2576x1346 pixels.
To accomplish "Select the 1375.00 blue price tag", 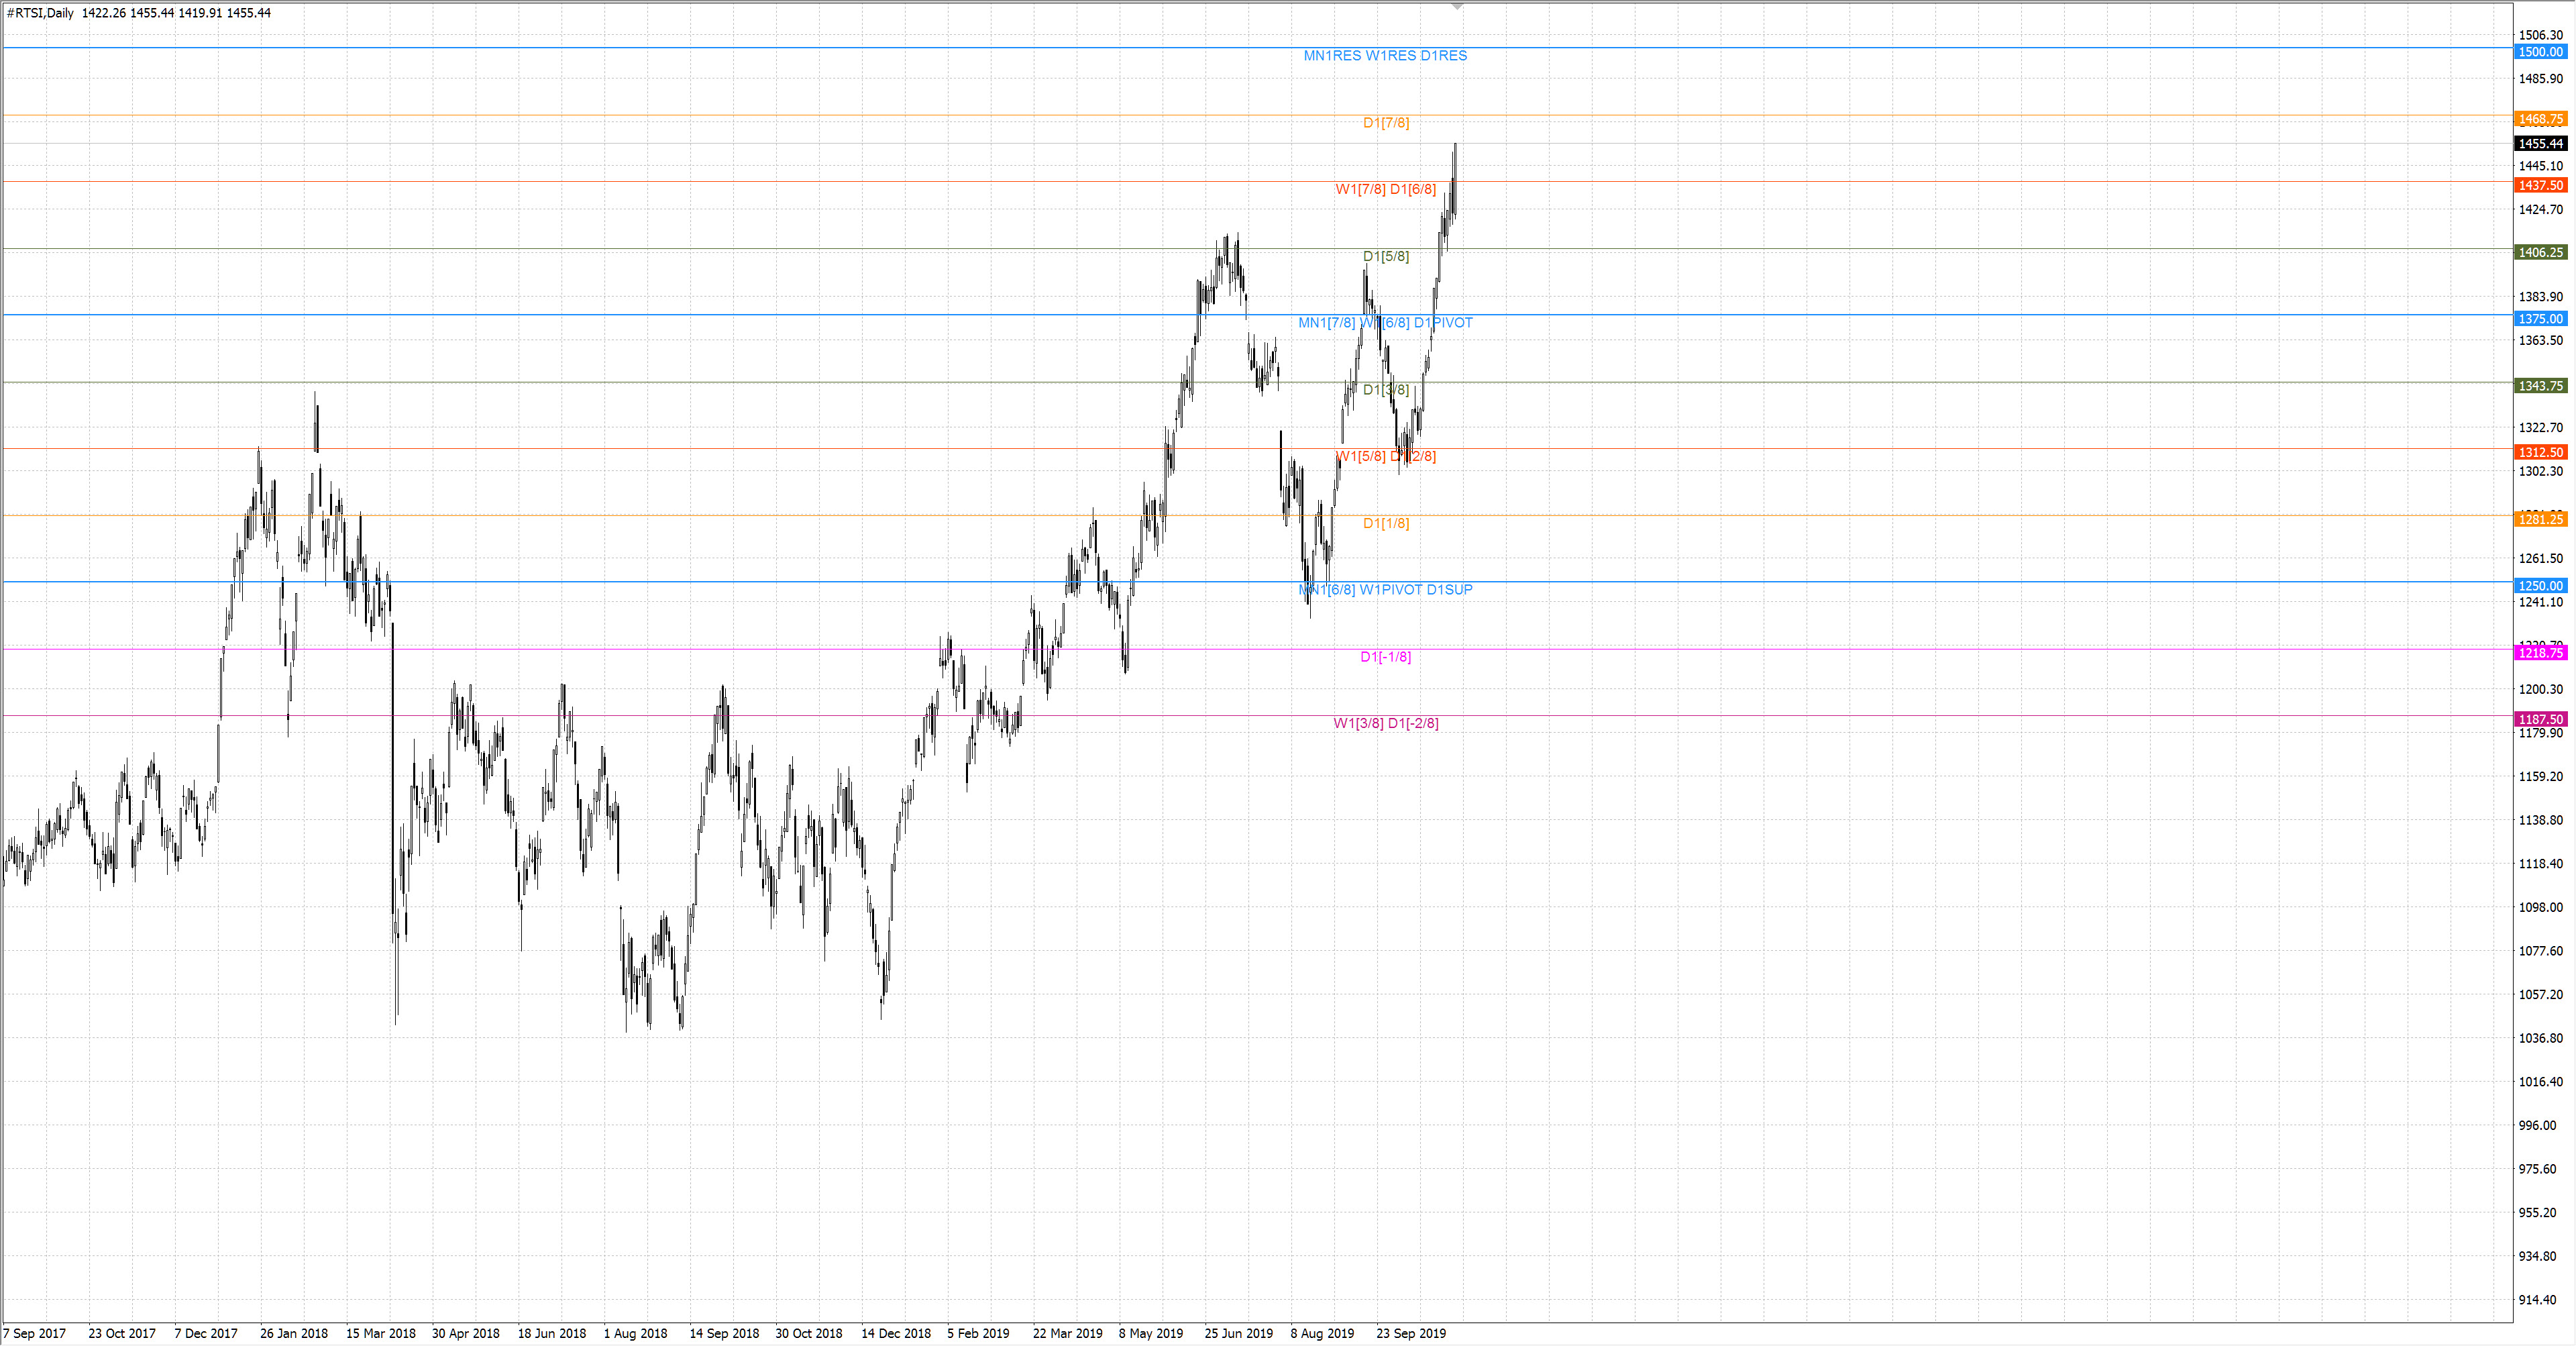I will [x=2540, y=319].
